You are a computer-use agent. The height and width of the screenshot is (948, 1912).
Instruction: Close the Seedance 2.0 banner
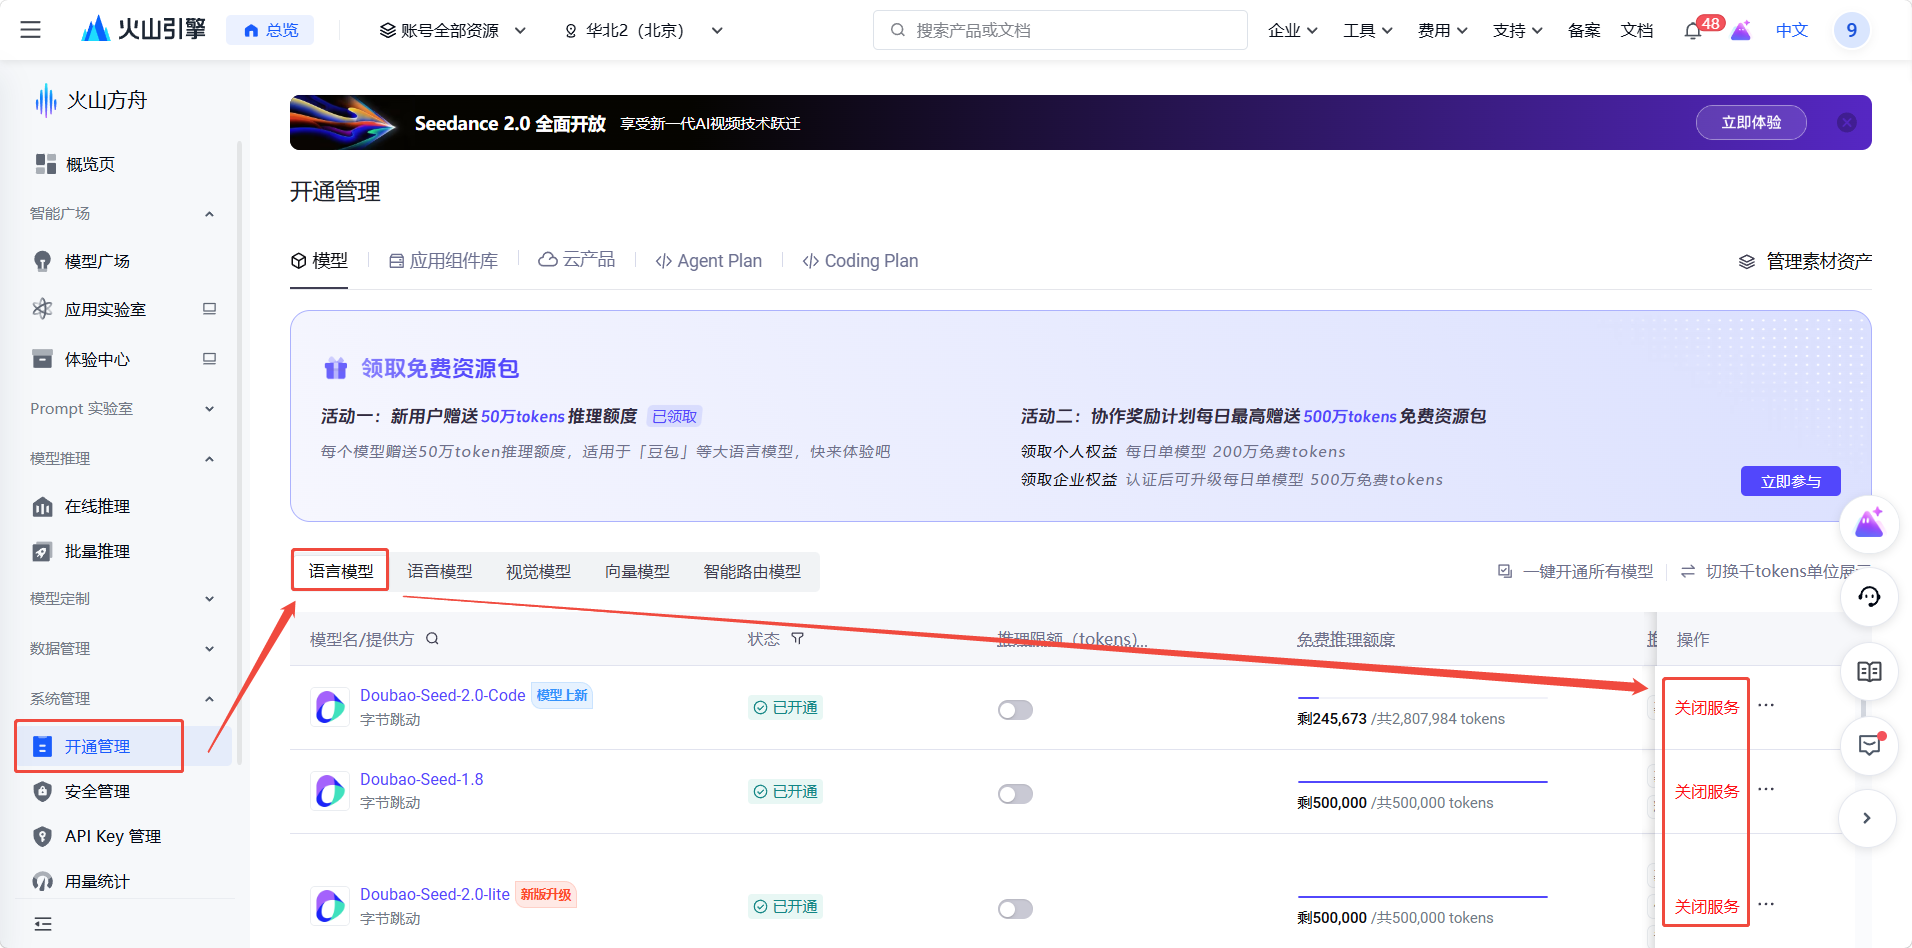click(x=1846, y=122)
